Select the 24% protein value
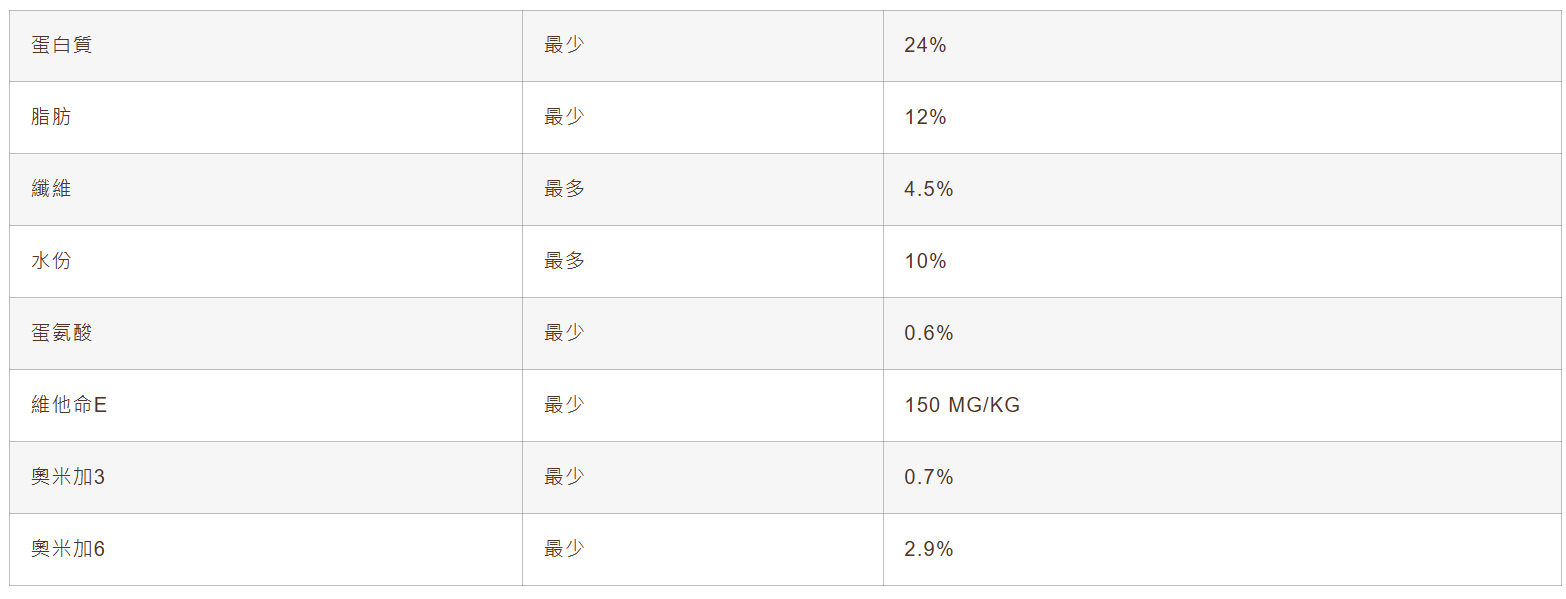Screen dimensions: 1566x599 pos(925,45)
